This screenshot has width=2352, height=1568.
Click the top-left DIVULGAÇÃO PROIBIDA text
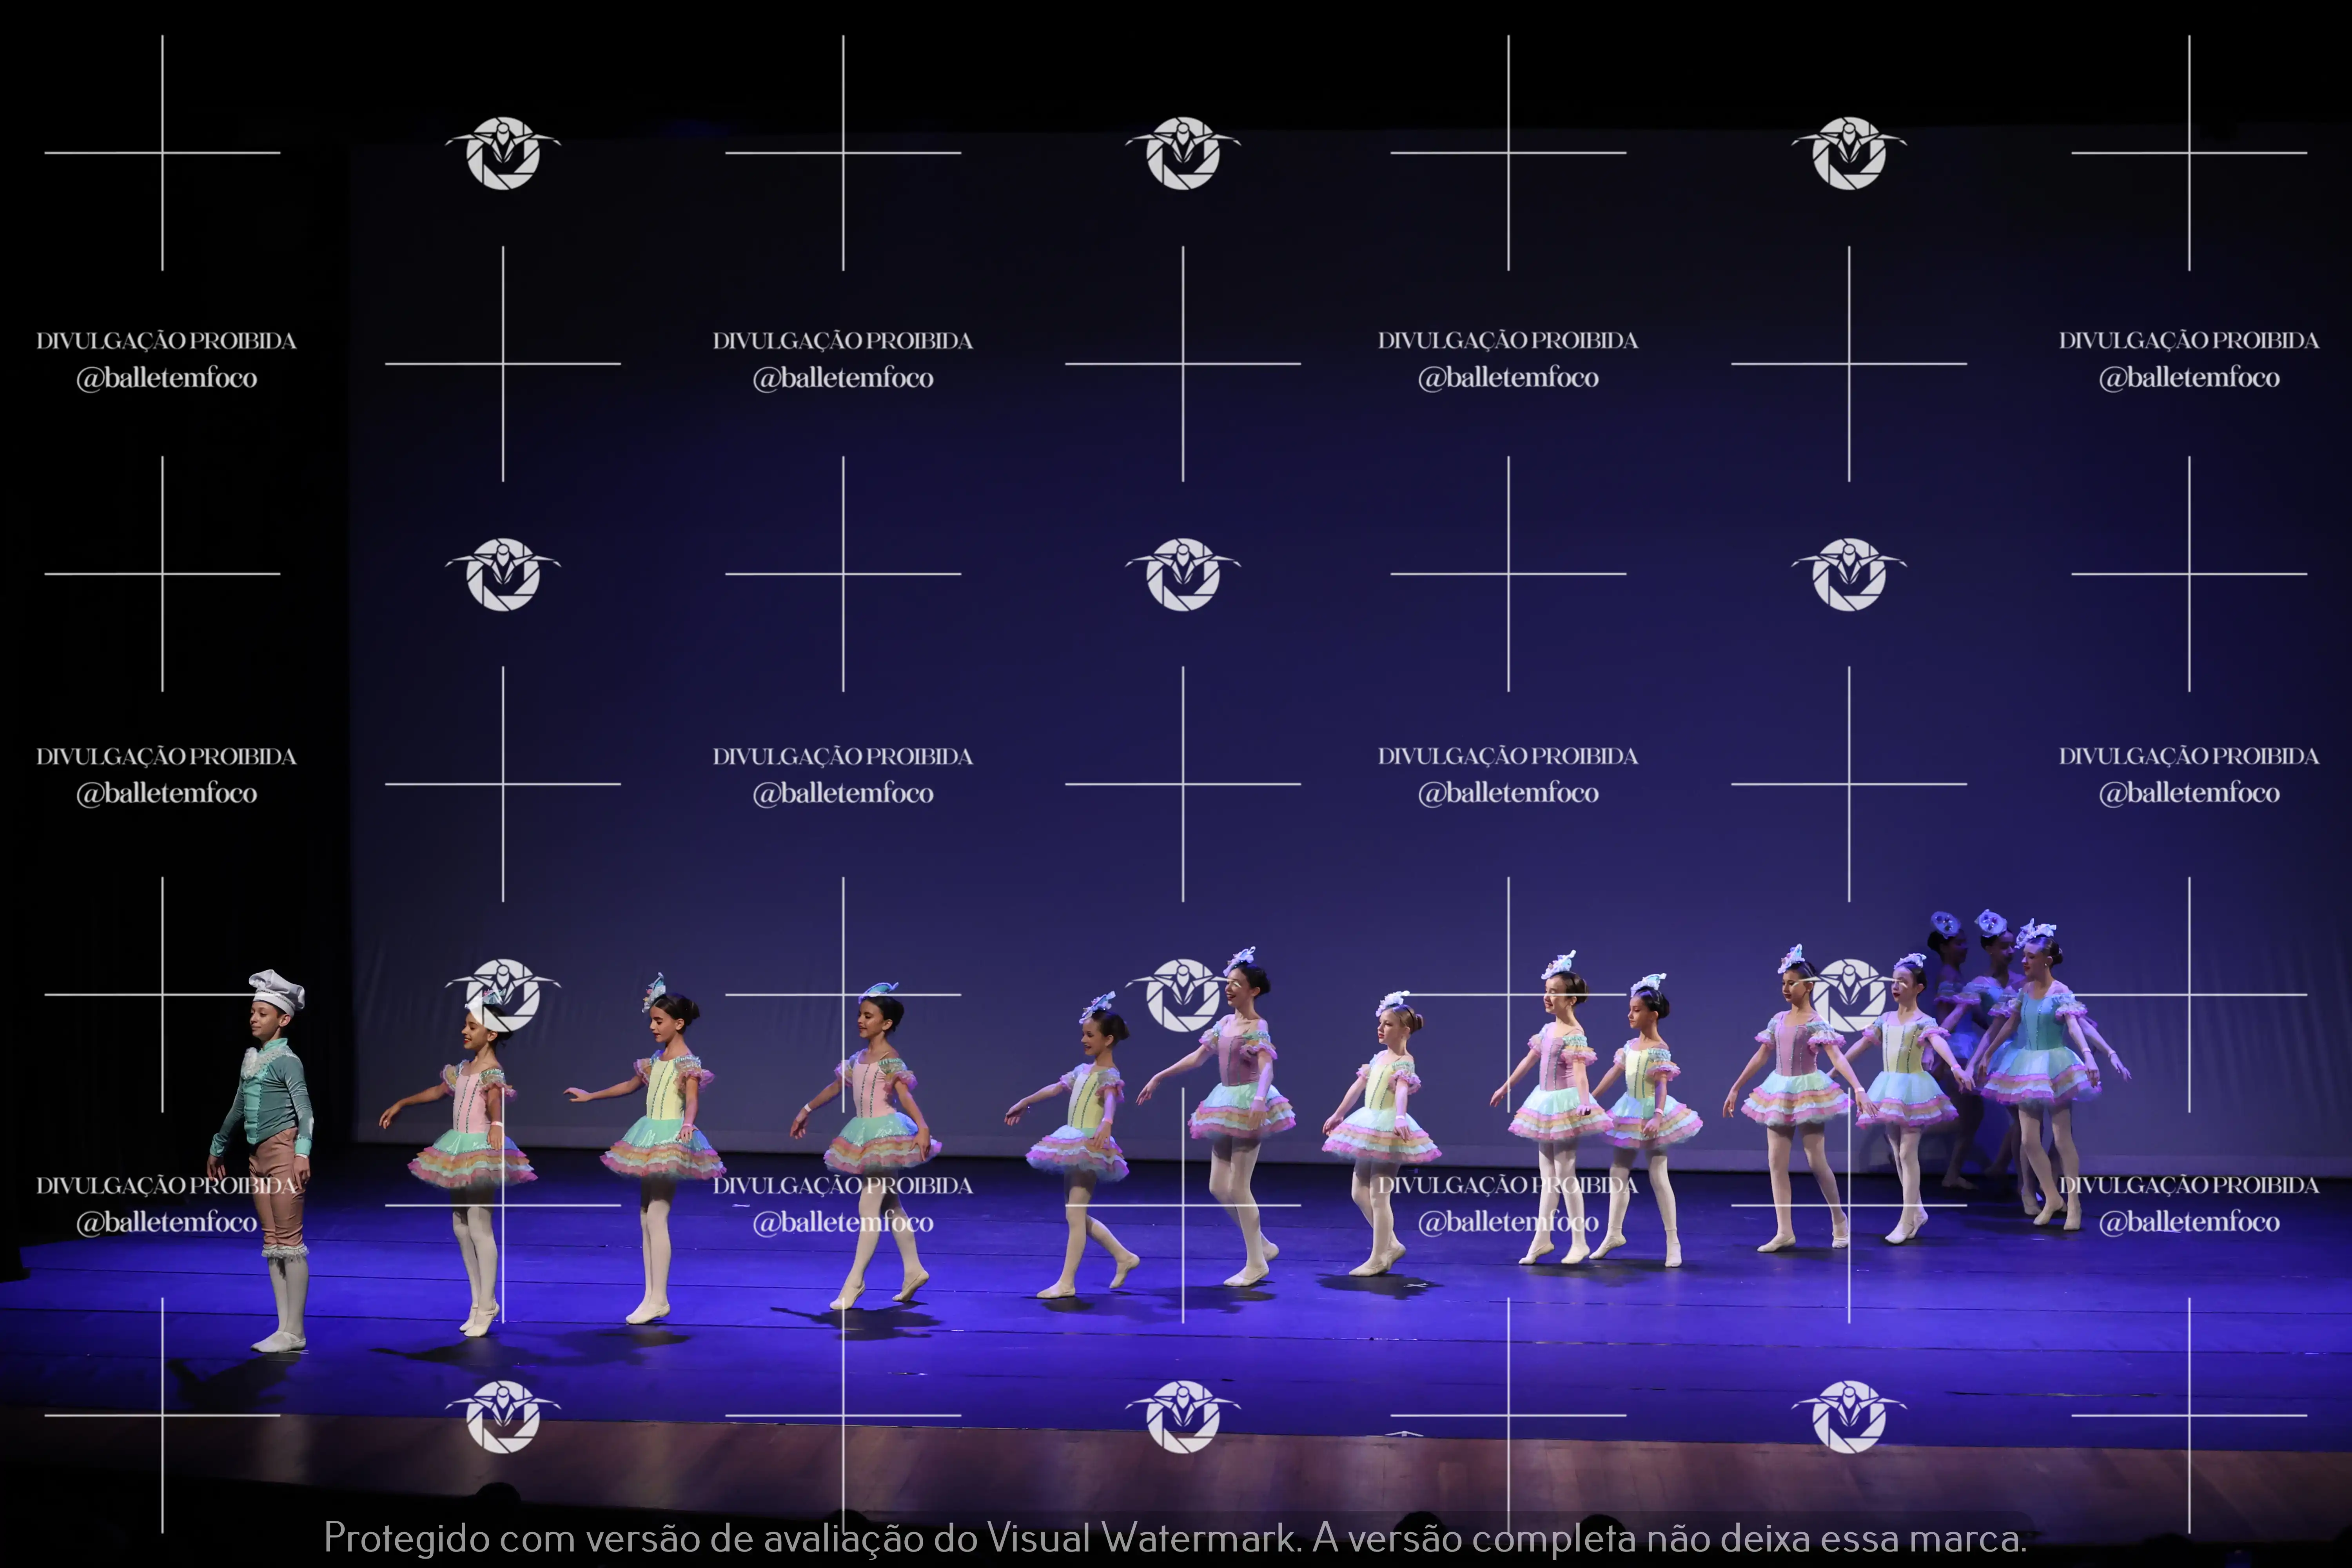pos(166,341)
